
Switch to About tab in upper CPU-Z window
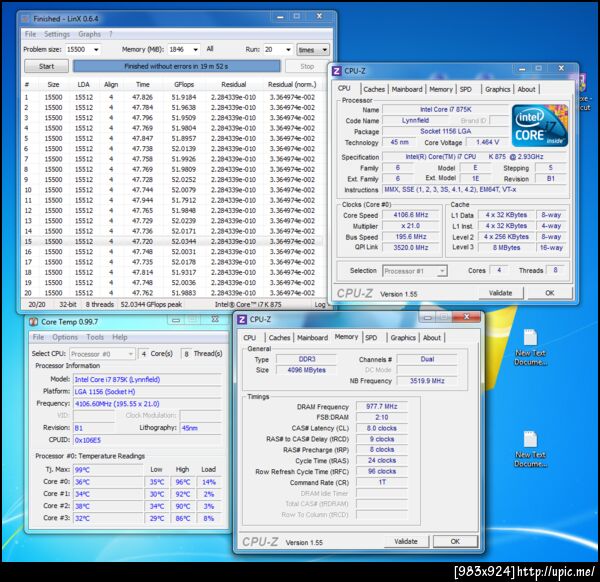[x=527, y=89]
